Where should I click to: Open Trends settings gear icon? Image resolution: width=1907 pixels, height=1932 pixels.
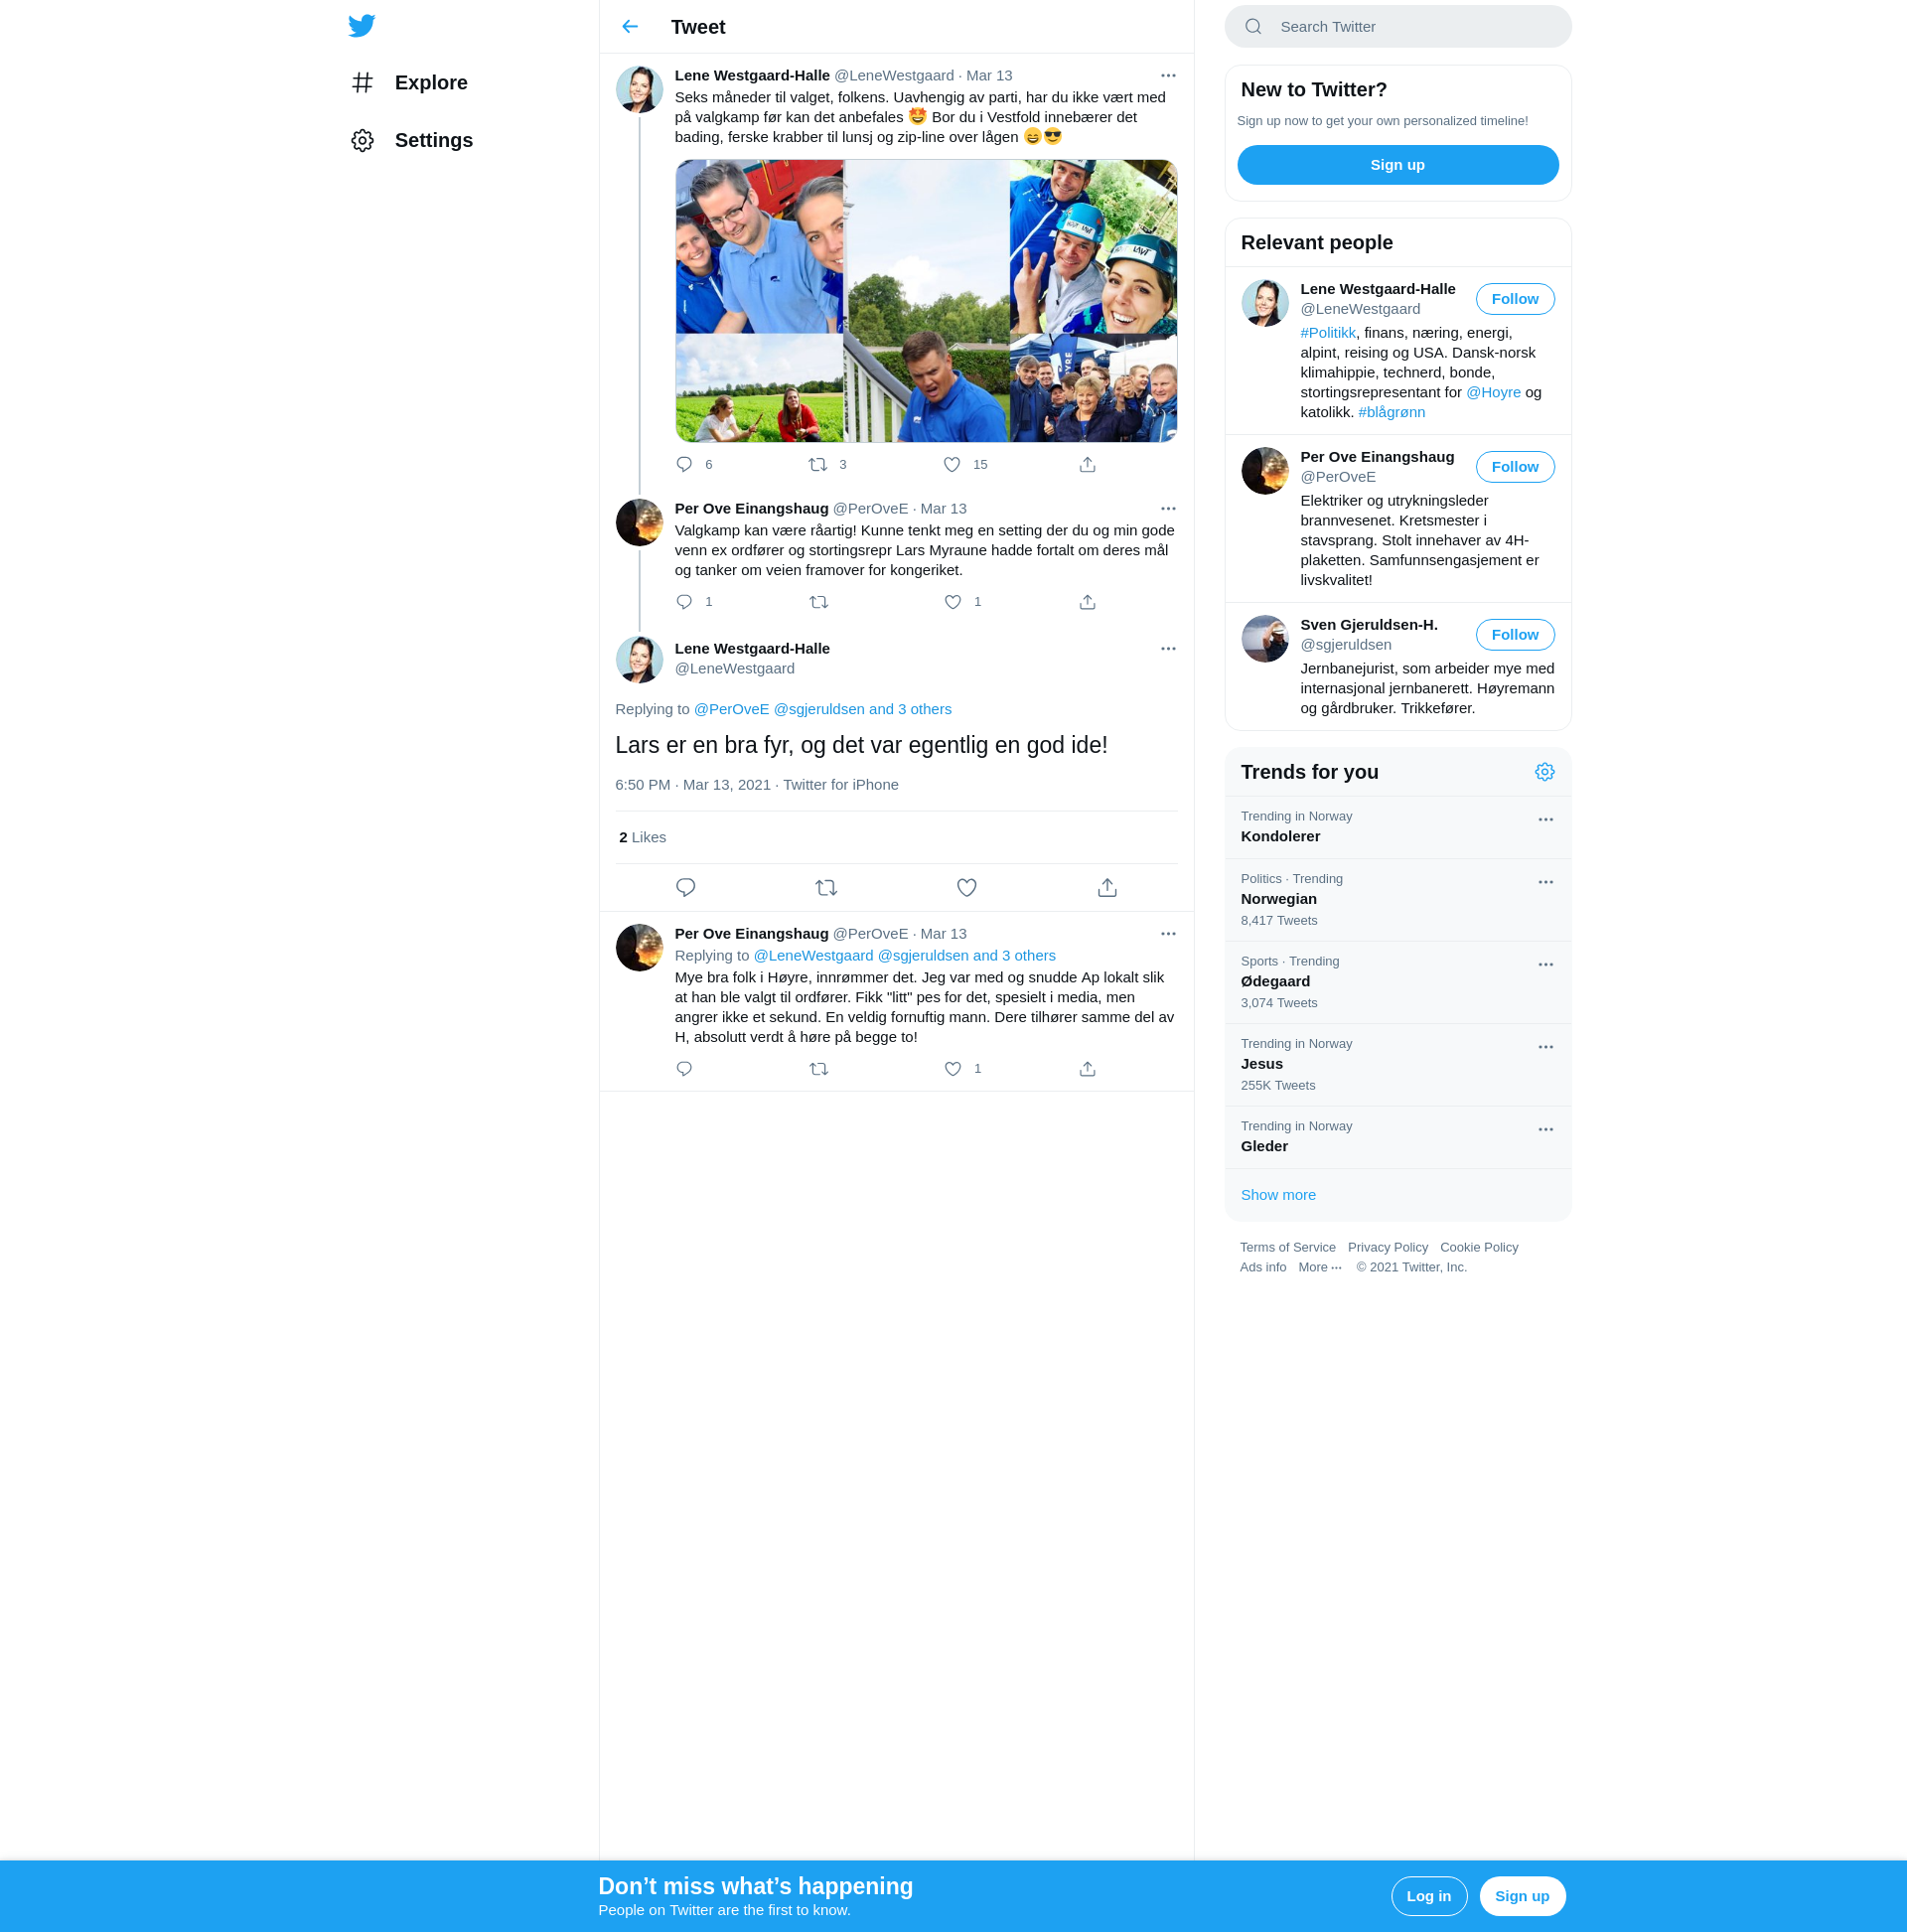pyautogui.click(x=1544, y=772)
